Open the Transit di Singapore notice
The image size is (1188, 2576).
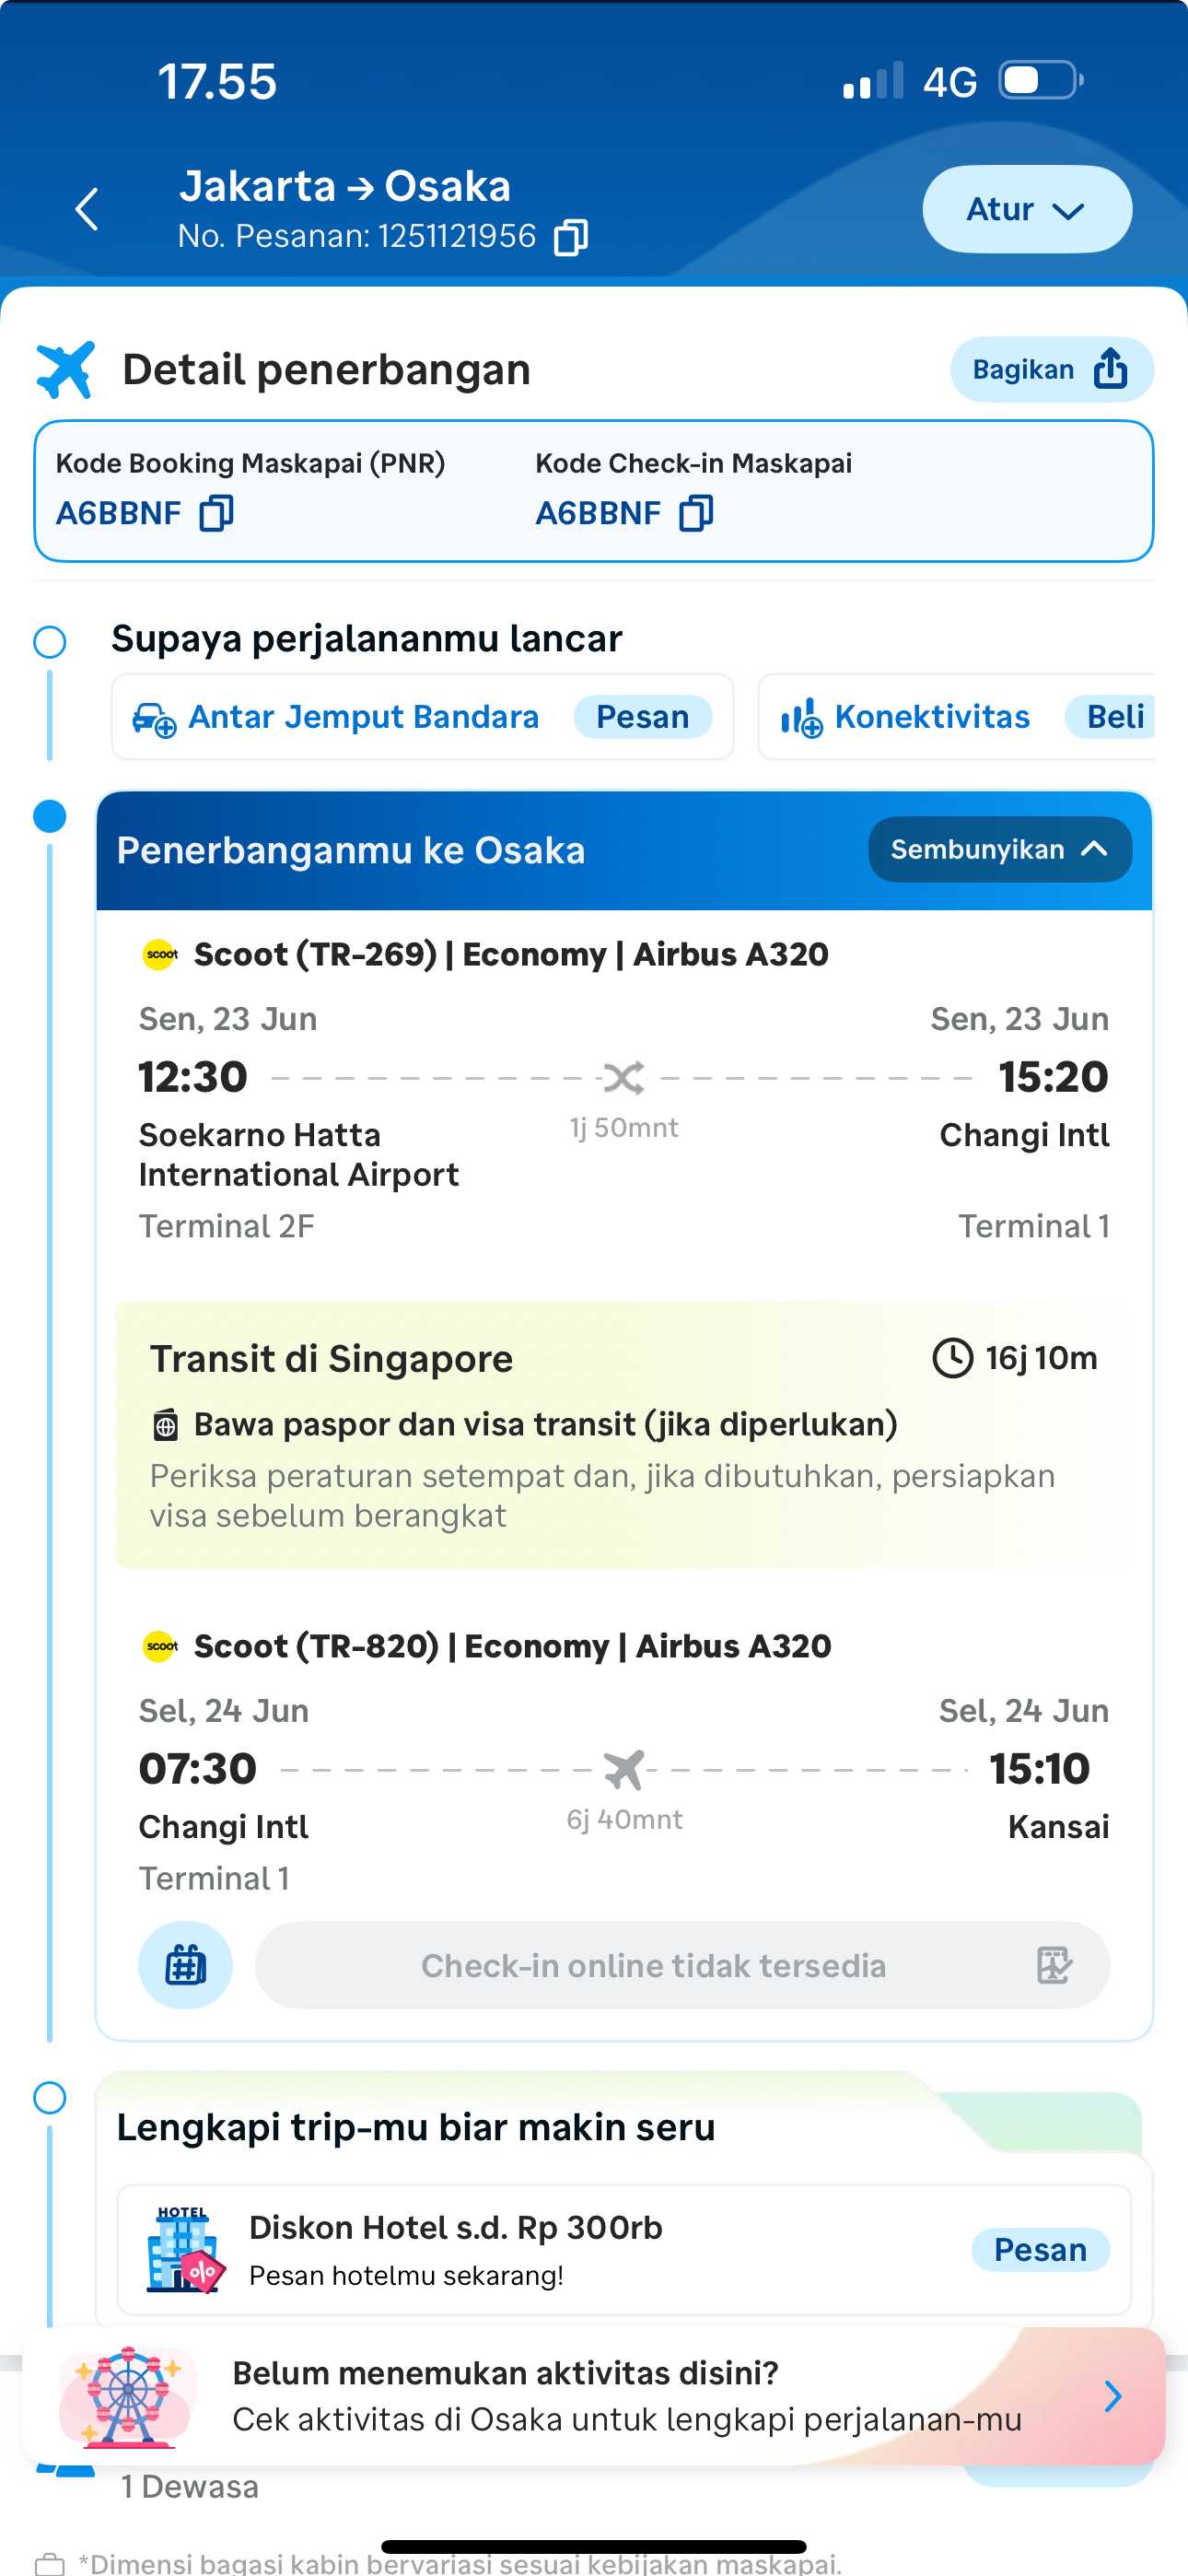click(623, 1434)
